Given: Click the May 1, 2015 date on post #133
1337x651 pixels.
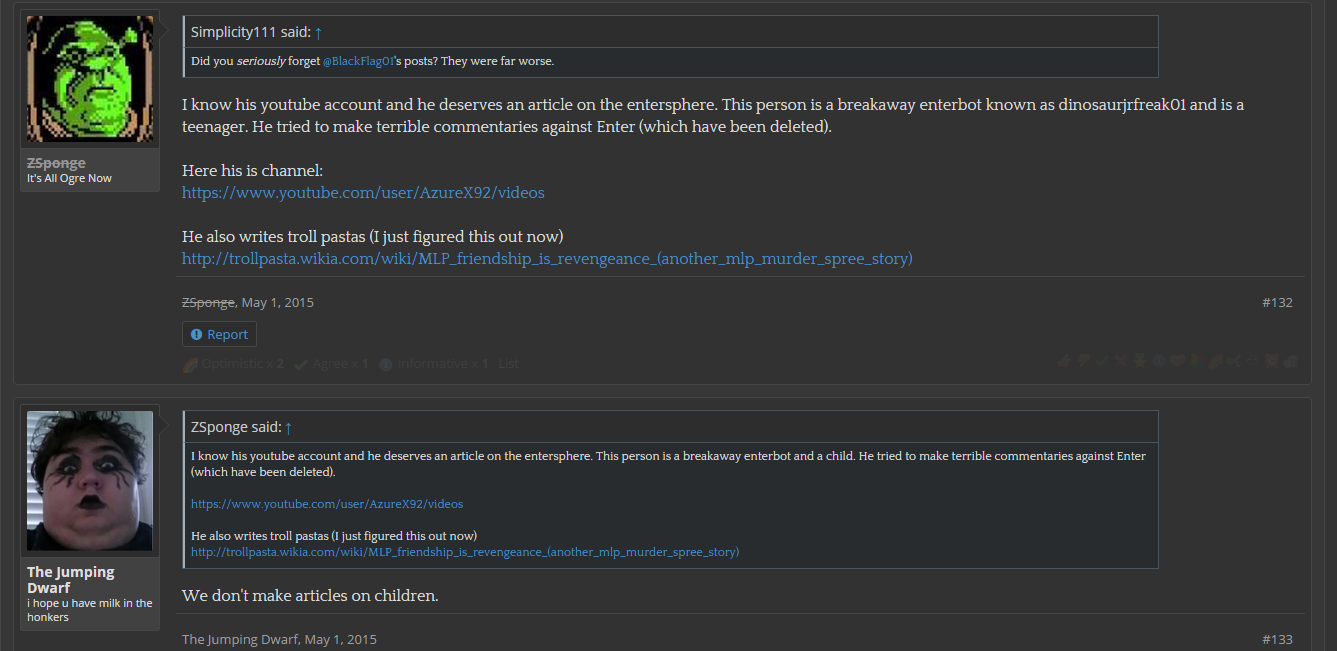Looking at the screenshot, I should click(340, 639).
